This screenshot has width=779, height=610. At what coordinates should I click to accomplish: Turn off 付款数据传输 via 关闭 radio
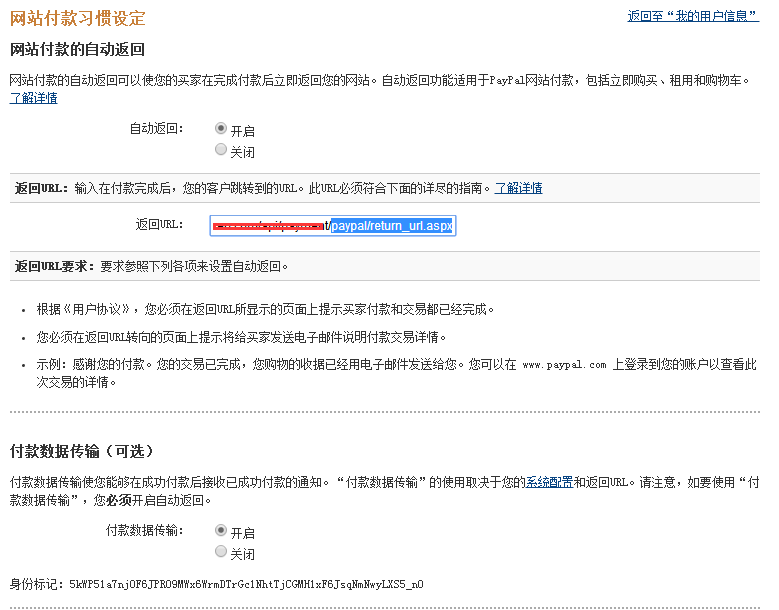[221, 552]
